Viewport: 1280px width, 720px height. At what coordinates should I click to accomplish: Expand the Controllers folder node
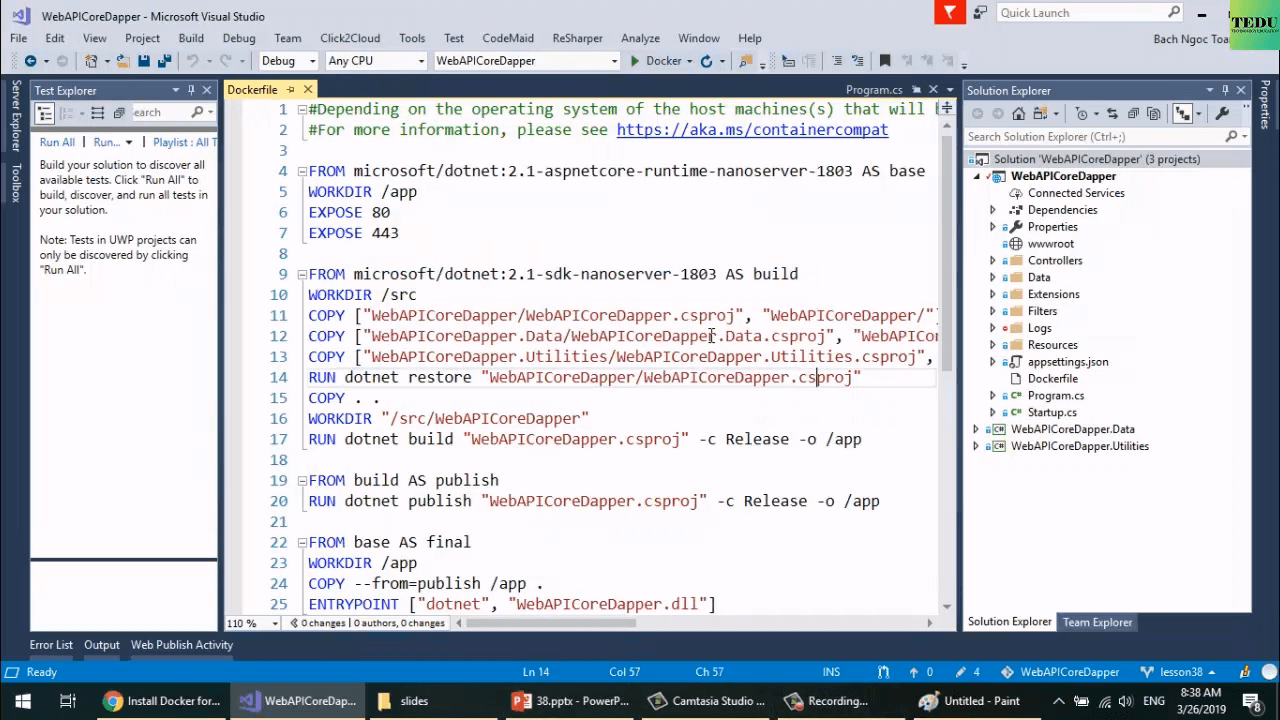point(992,261)
